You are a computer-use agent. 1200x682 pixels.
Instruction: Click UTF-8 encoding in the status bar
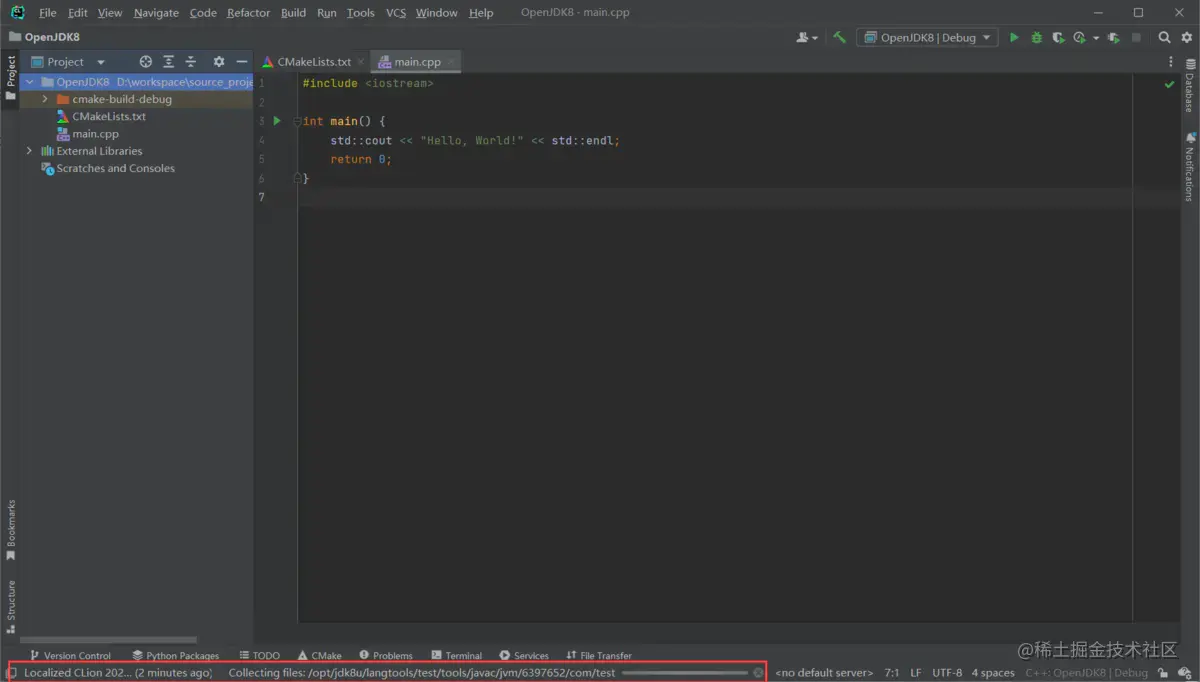tap(946, 673)
